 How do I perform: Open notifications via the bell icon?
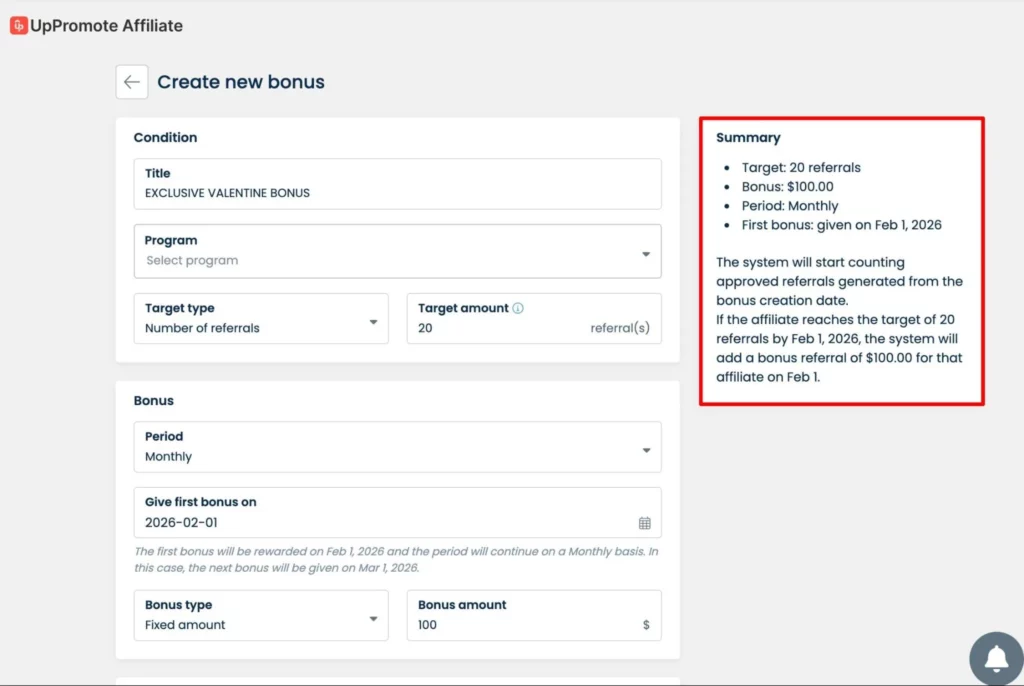click(x=996, y=658)
